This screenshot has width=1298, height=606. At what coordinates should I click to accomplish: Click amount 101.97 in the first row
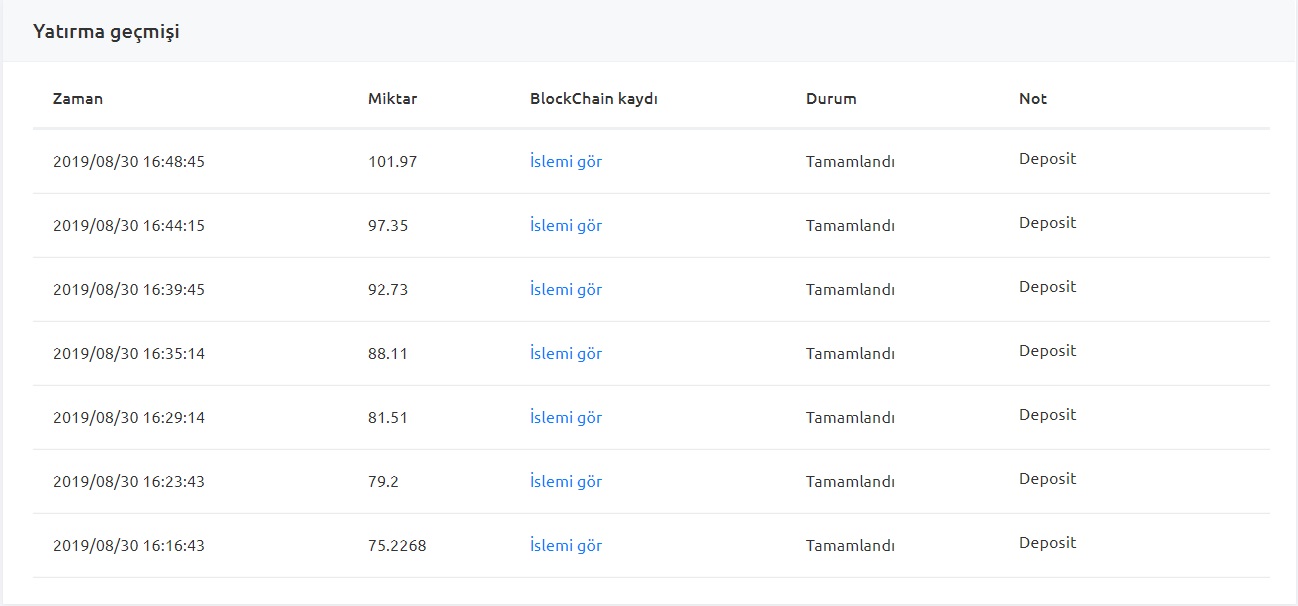click(393, 161)
